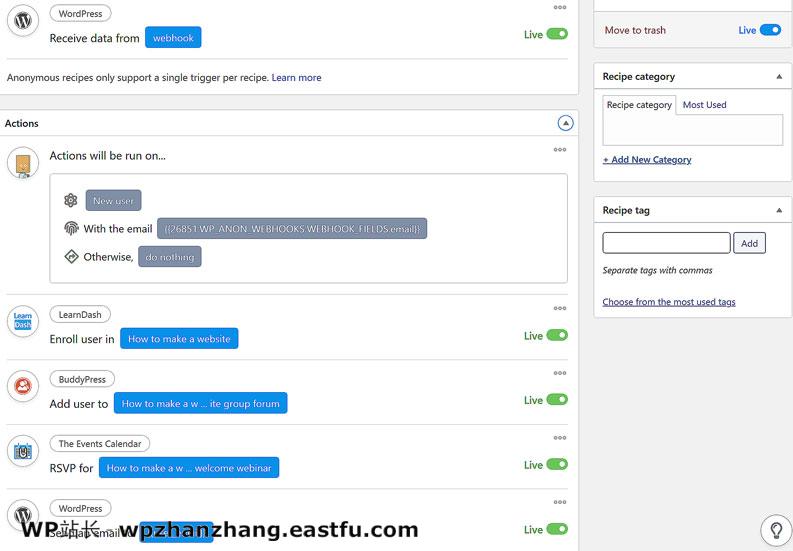Open the Learn more link

pyautogui.click(x=296, y=77)
